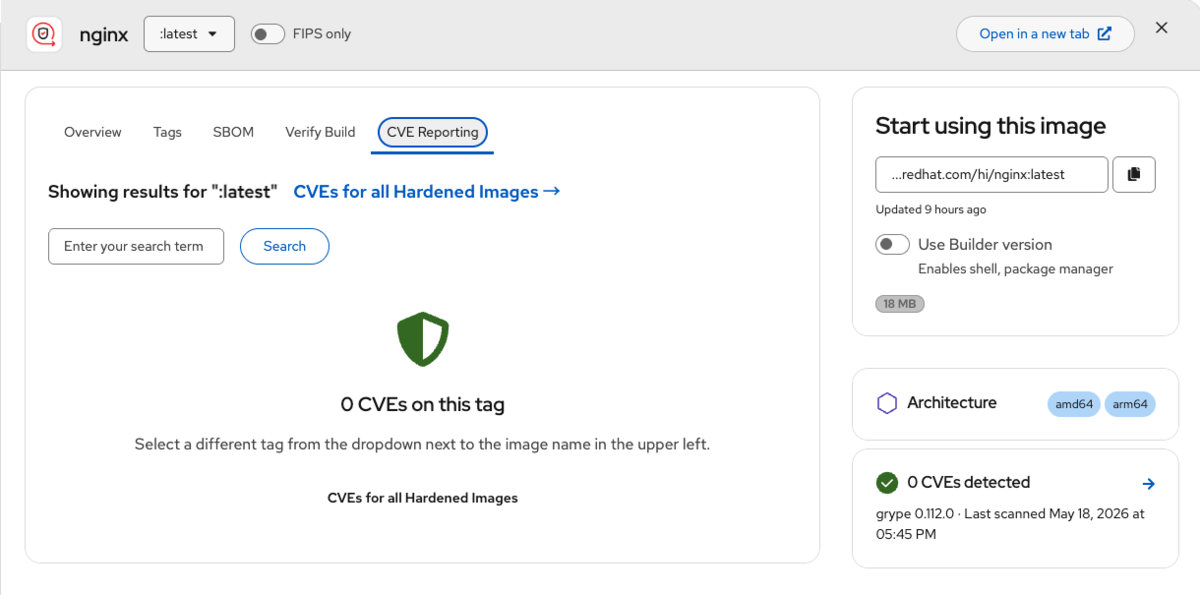Open the SBOM tab

click(x=233, y=132)
